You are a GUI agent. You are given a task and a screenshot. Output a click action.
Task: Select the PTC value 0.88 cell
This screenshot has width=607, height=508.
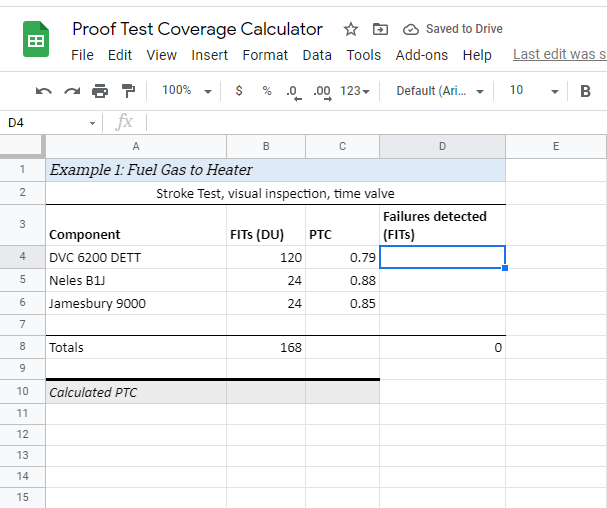point(342,280)
